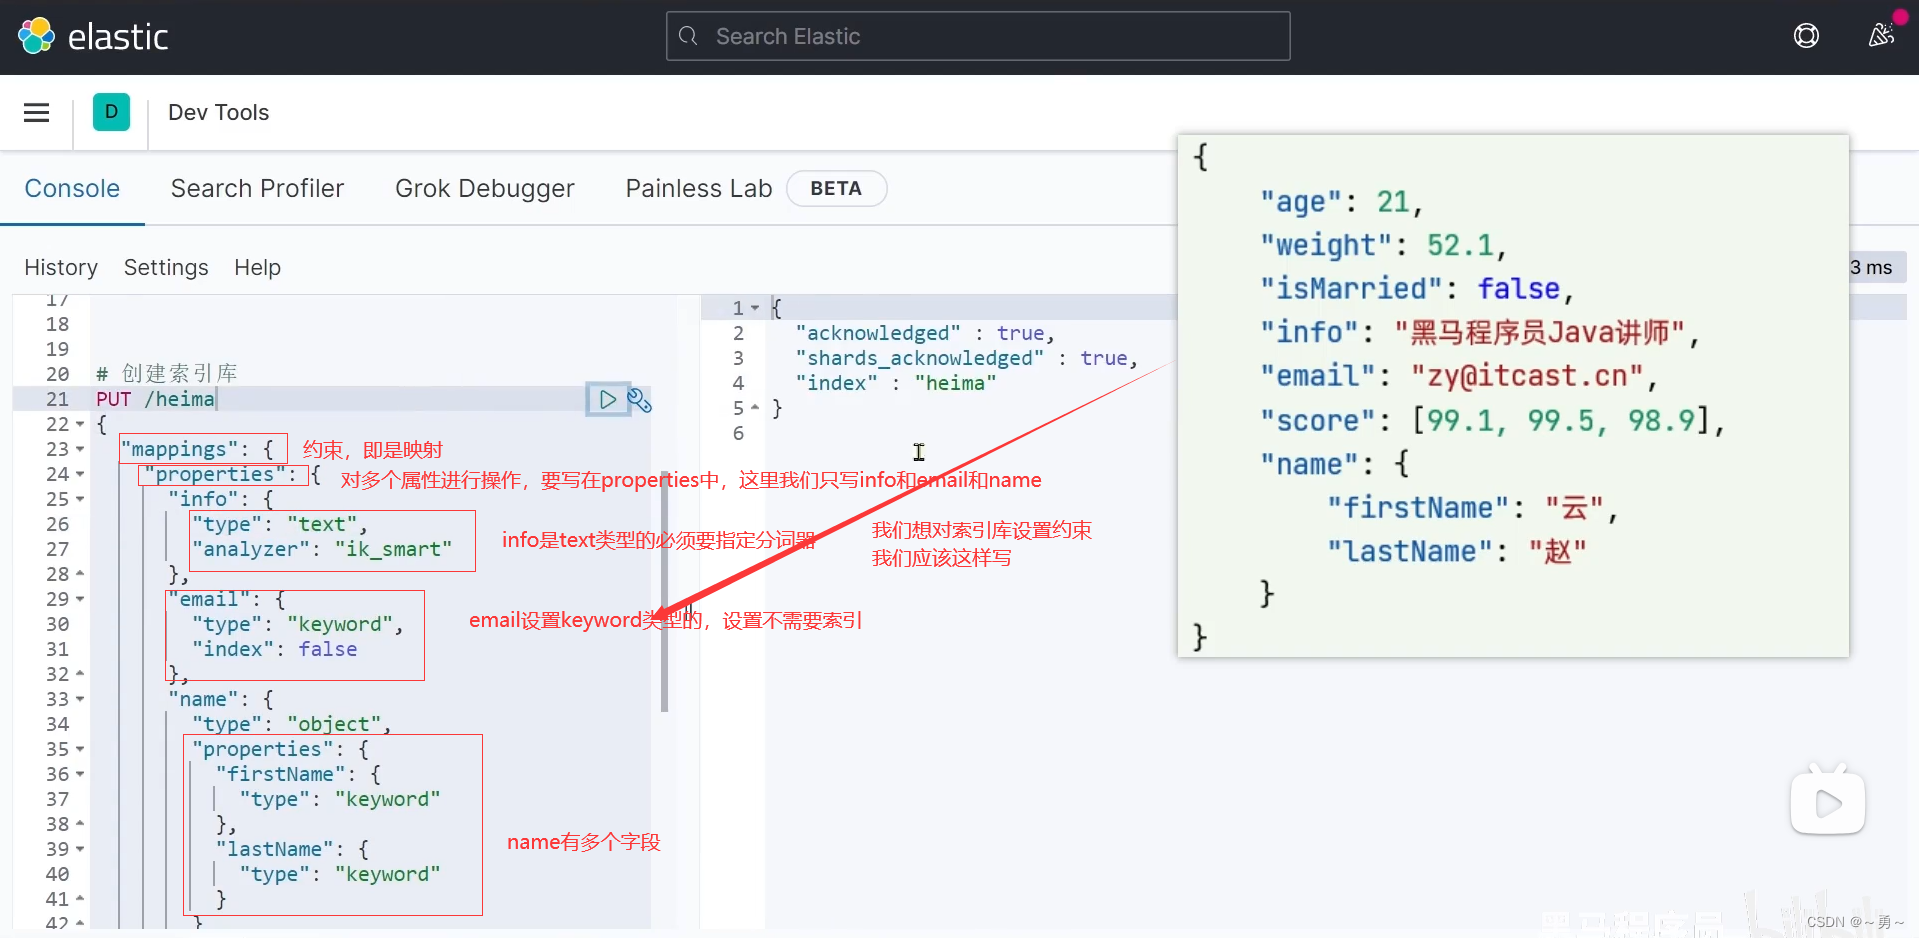
Task: Open the hamburger navigation menu
Action: pos(37,113)
